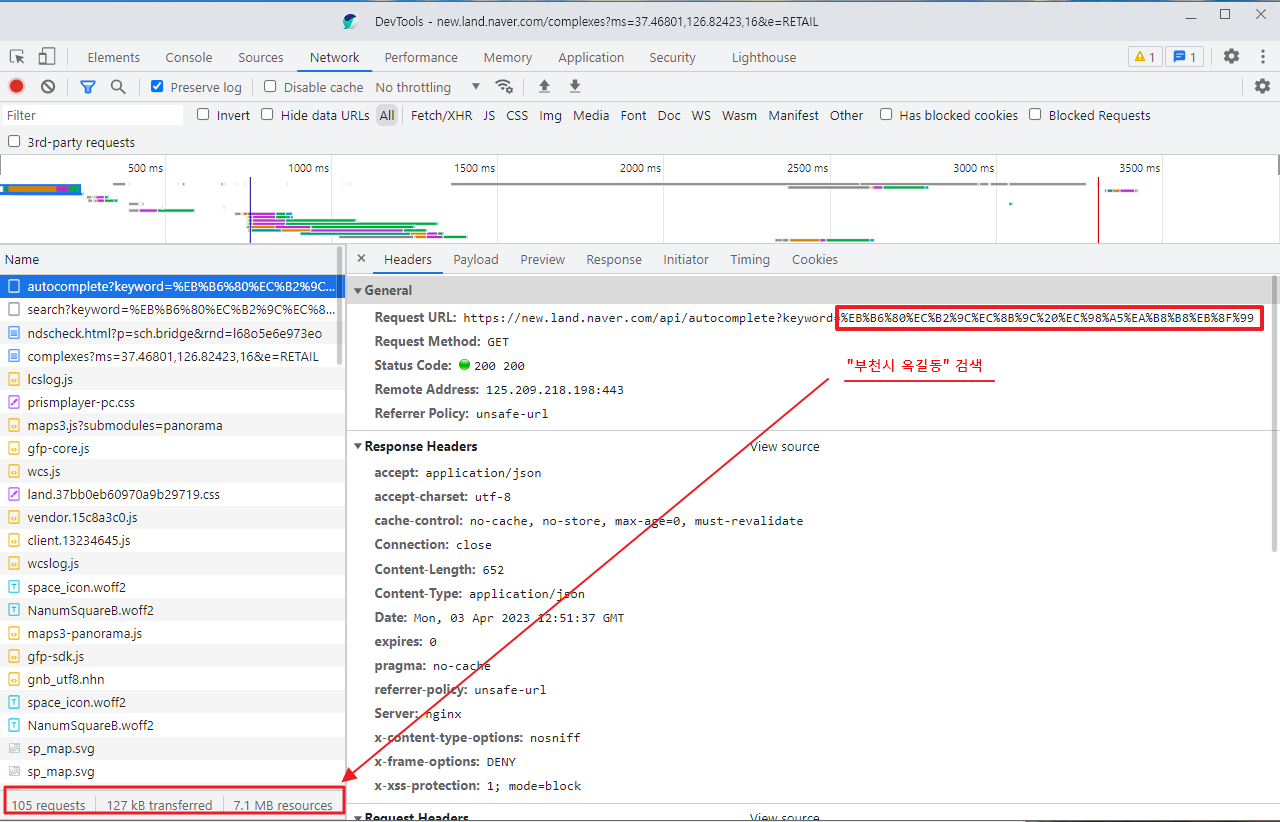The width and height of the screenshot is (1280, 822).
Task: Filter requests by Doc type
Action: [669, 115]
